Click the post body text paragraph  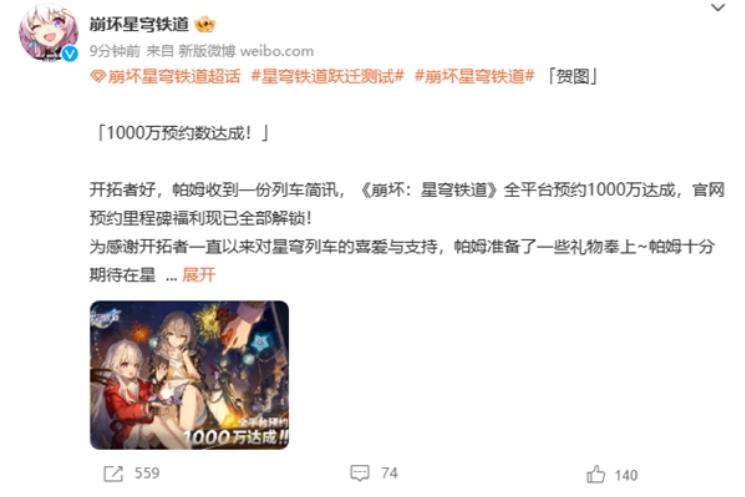407,232
